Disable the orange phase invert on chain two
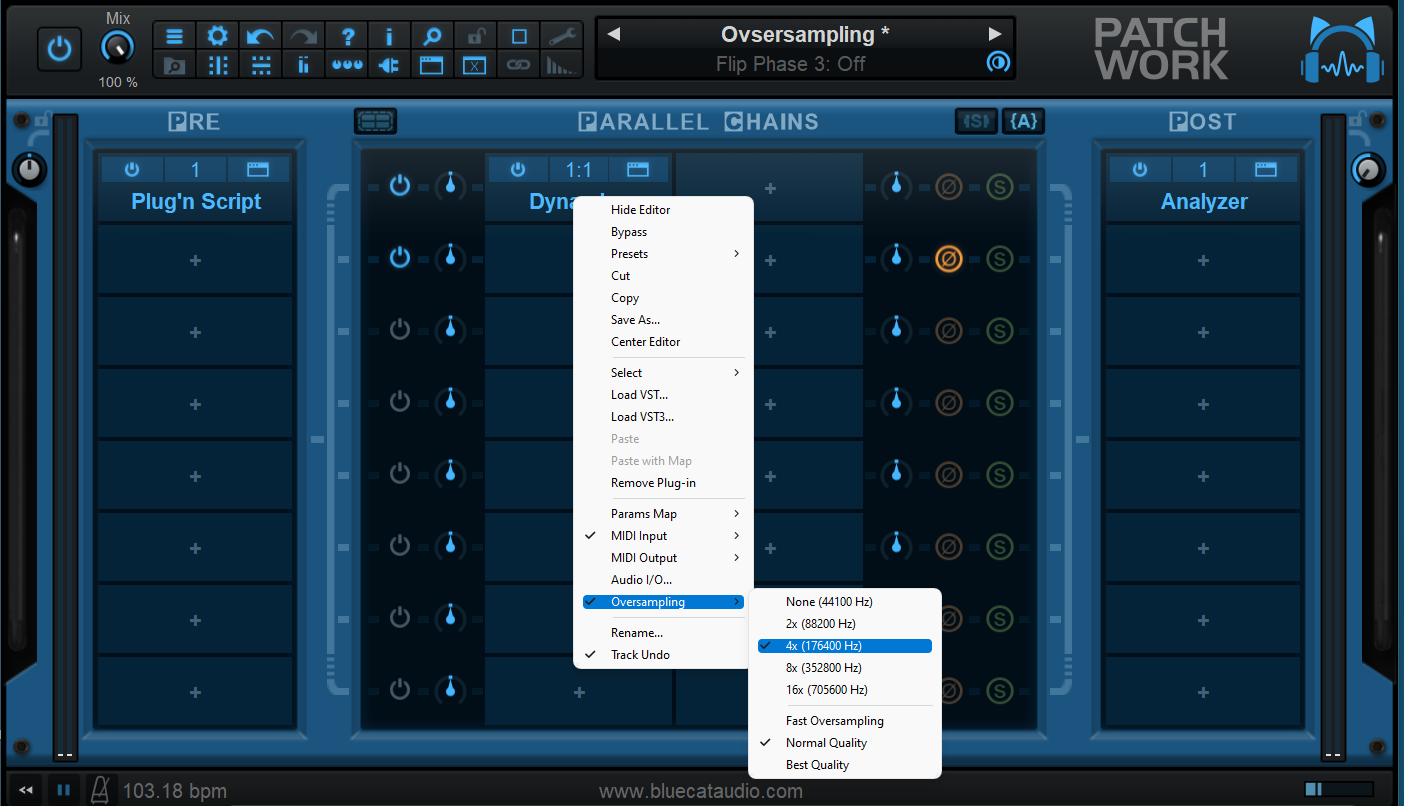Screen dimensions: 1404x806 click(x=948, y=259)
